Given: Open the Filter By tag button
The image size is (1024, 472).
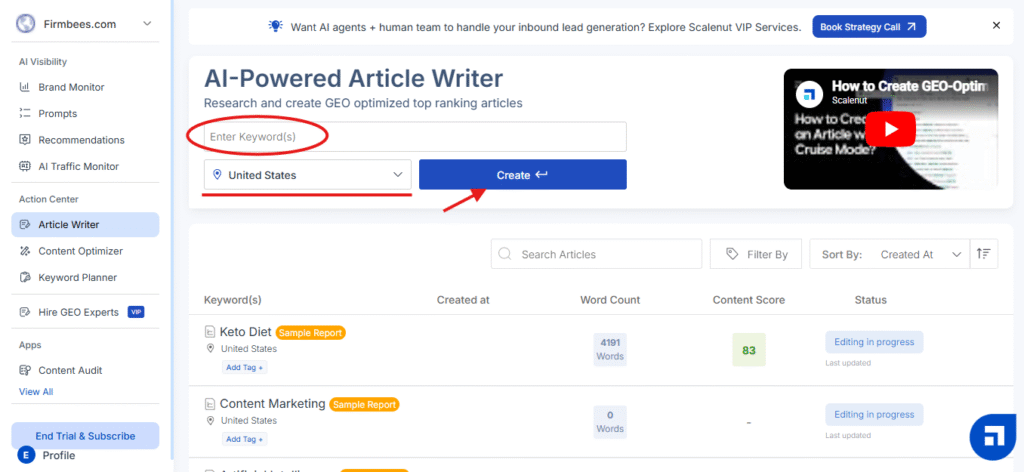Looking at the screenshot, I should pyautogui.click(x=756, y=254).
